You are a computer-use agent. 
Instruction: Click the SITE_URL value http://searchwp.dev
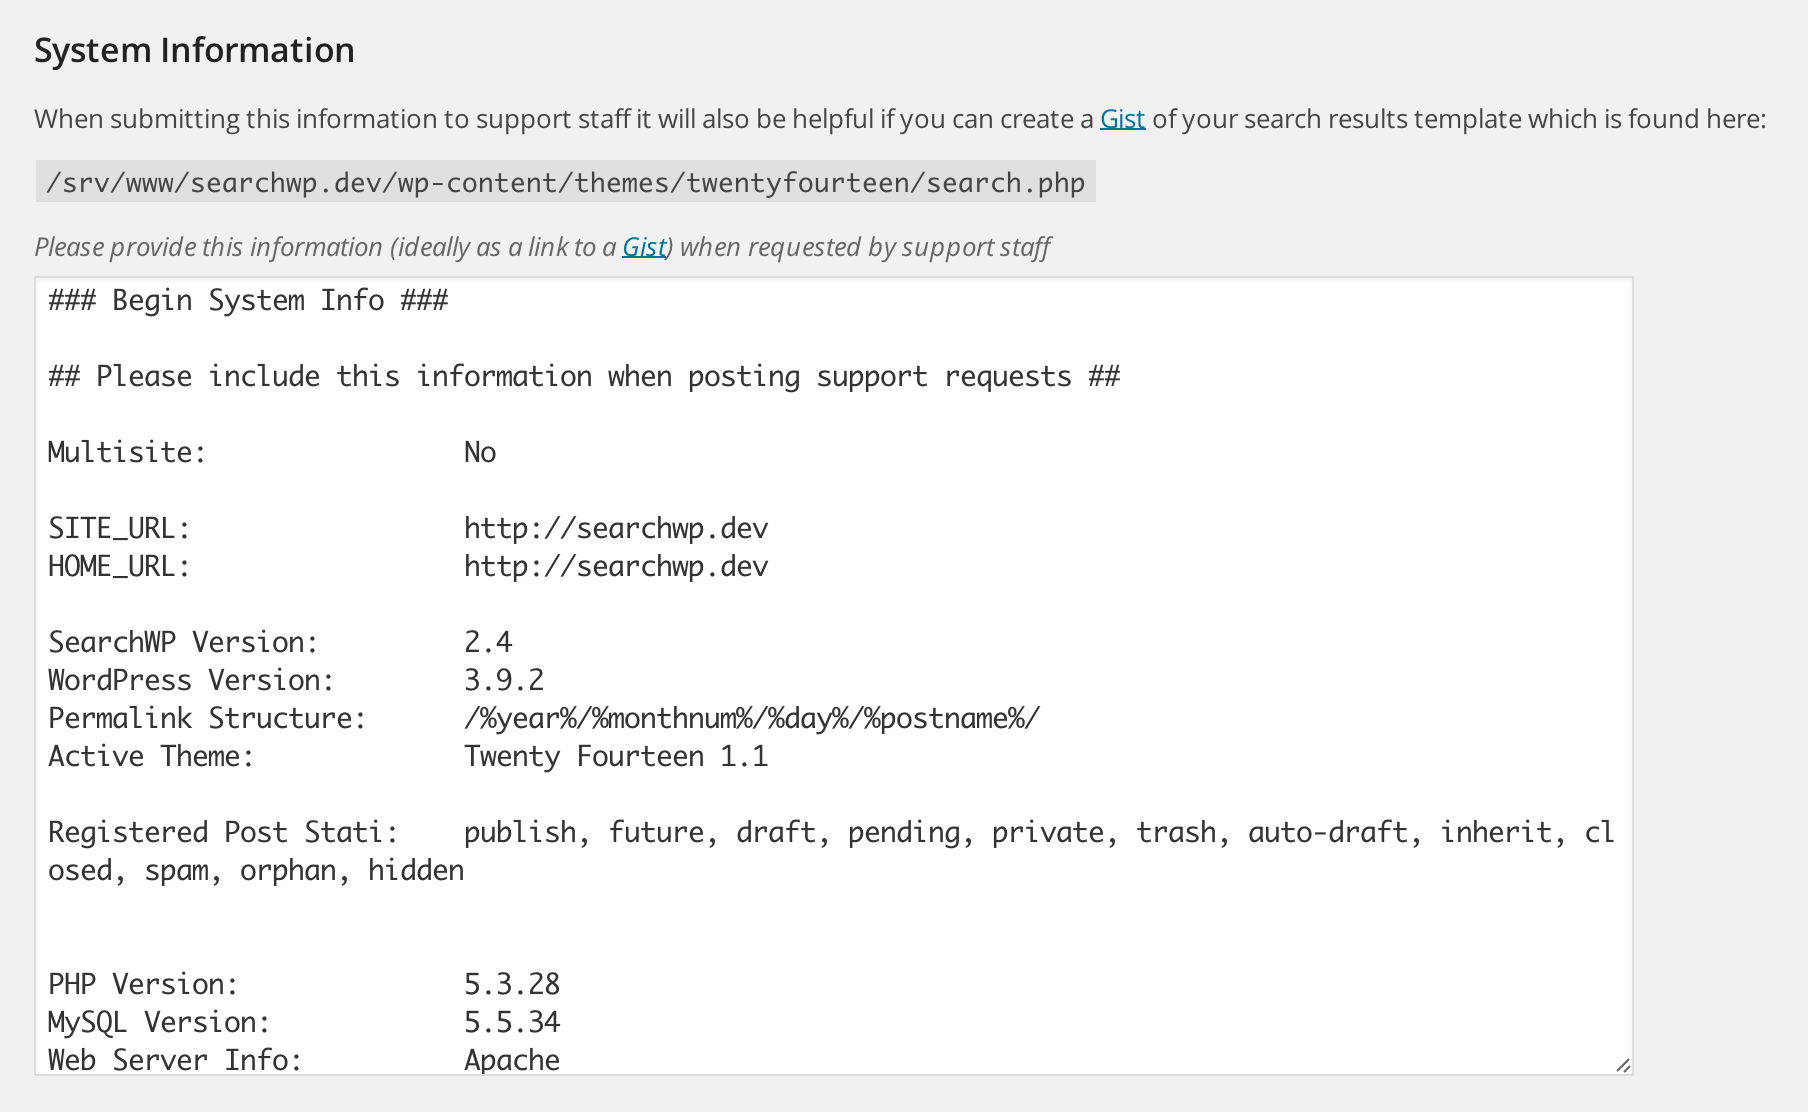pyautogui.click(x=616, y=527)
